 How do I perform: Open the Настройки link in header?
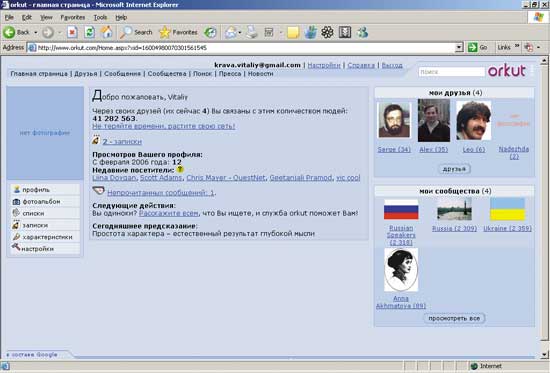[x=324, y=65]
